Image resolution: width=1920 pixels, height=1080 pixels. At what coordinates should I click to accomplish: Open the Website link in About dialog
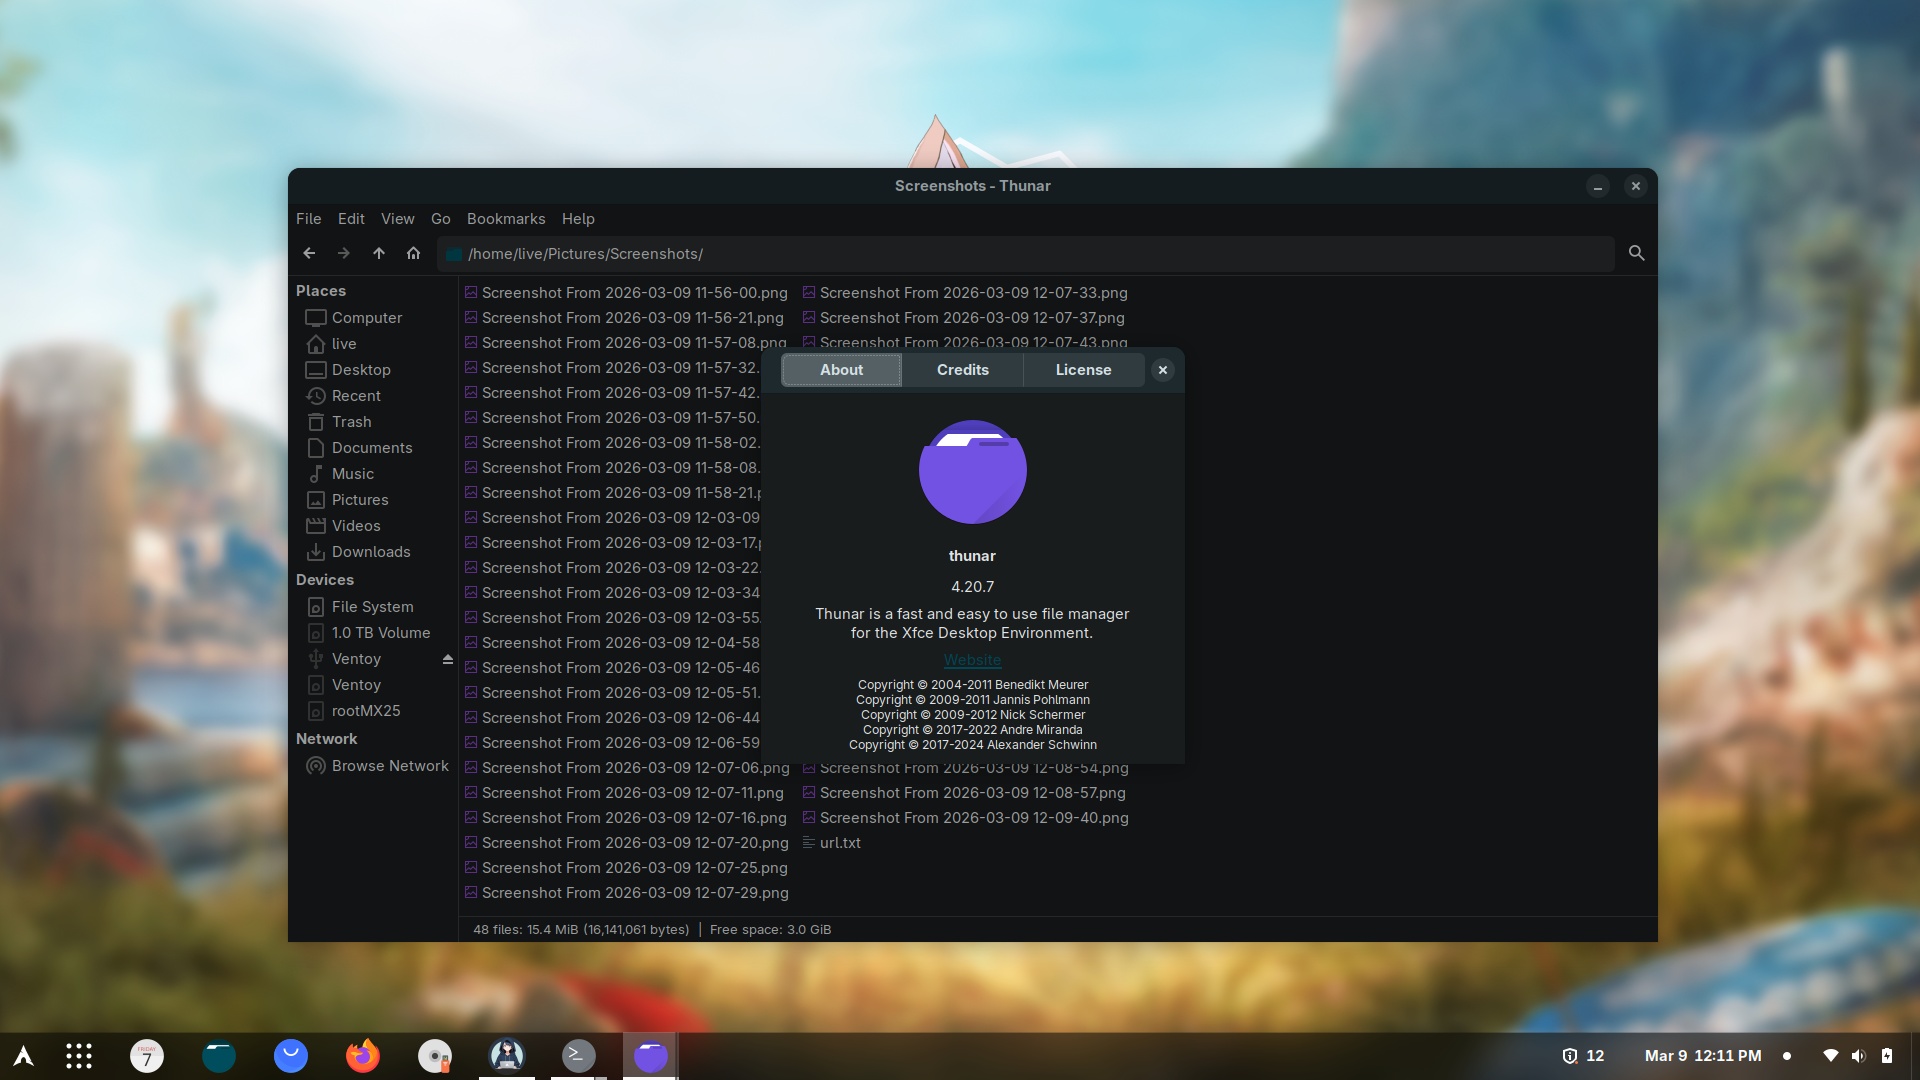tap(972, 660)
